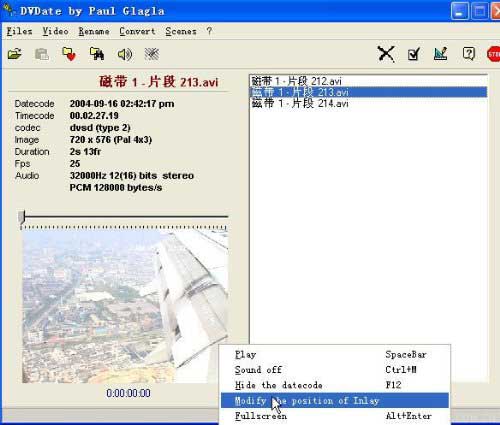The width and height of the screenshot is (500, 425).
Task: Open help with the question mark icon
Action: pyautogui.click(x=468, y=54)
